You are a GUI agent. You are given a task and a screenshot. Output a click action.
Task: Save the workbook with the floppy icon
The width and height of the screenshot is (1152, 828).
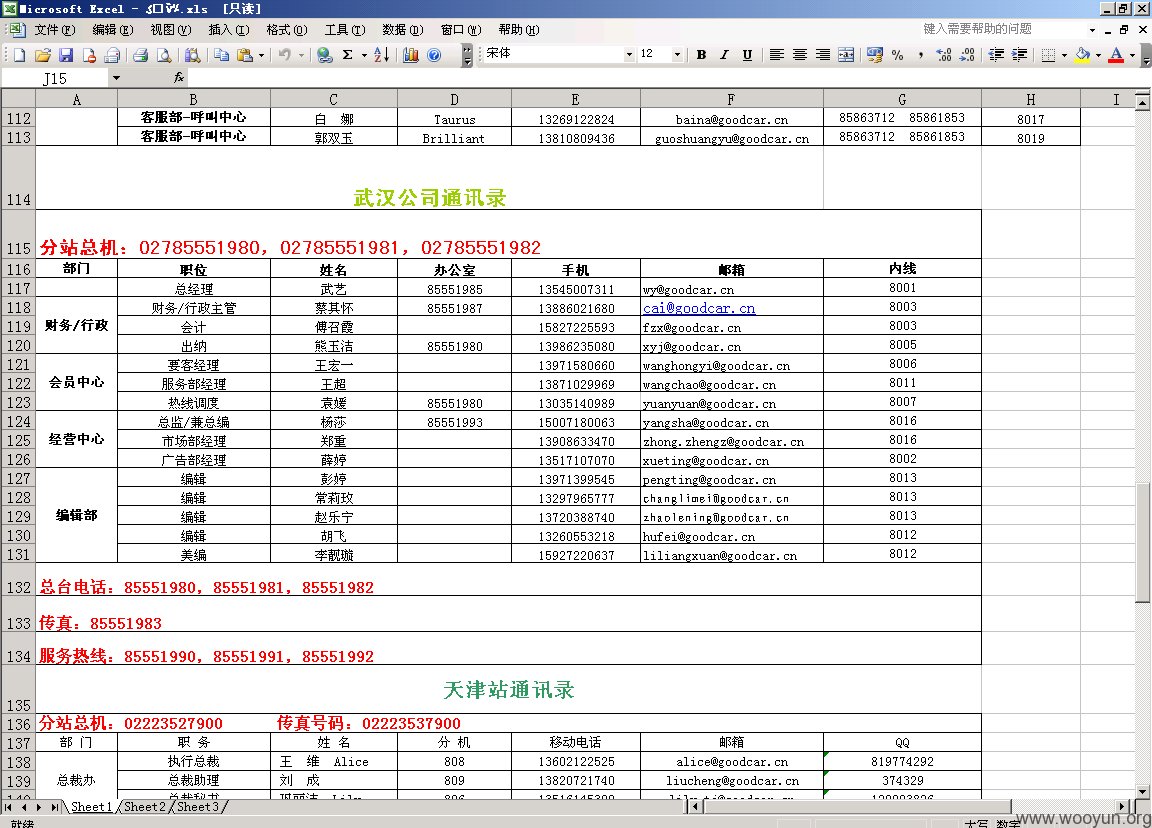(66, 55)
